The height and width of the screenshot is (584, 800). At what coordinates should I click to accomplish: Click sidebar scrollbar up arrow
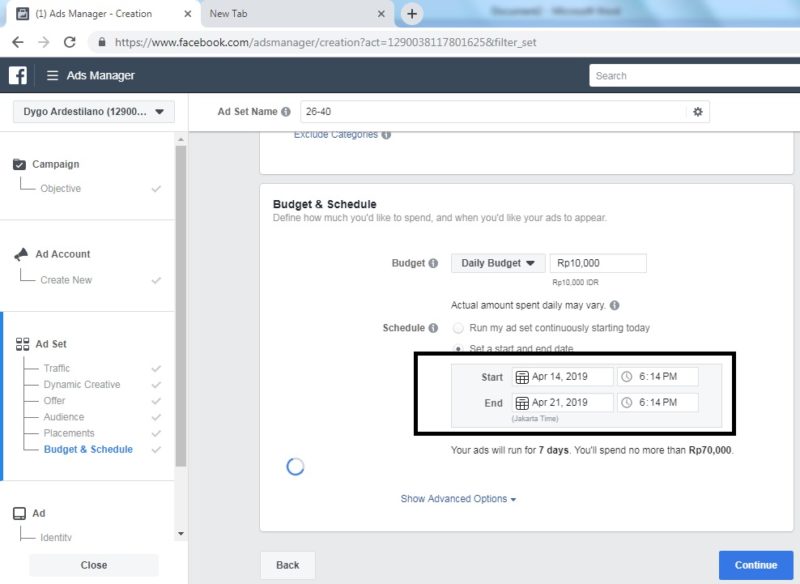point(181,139)
